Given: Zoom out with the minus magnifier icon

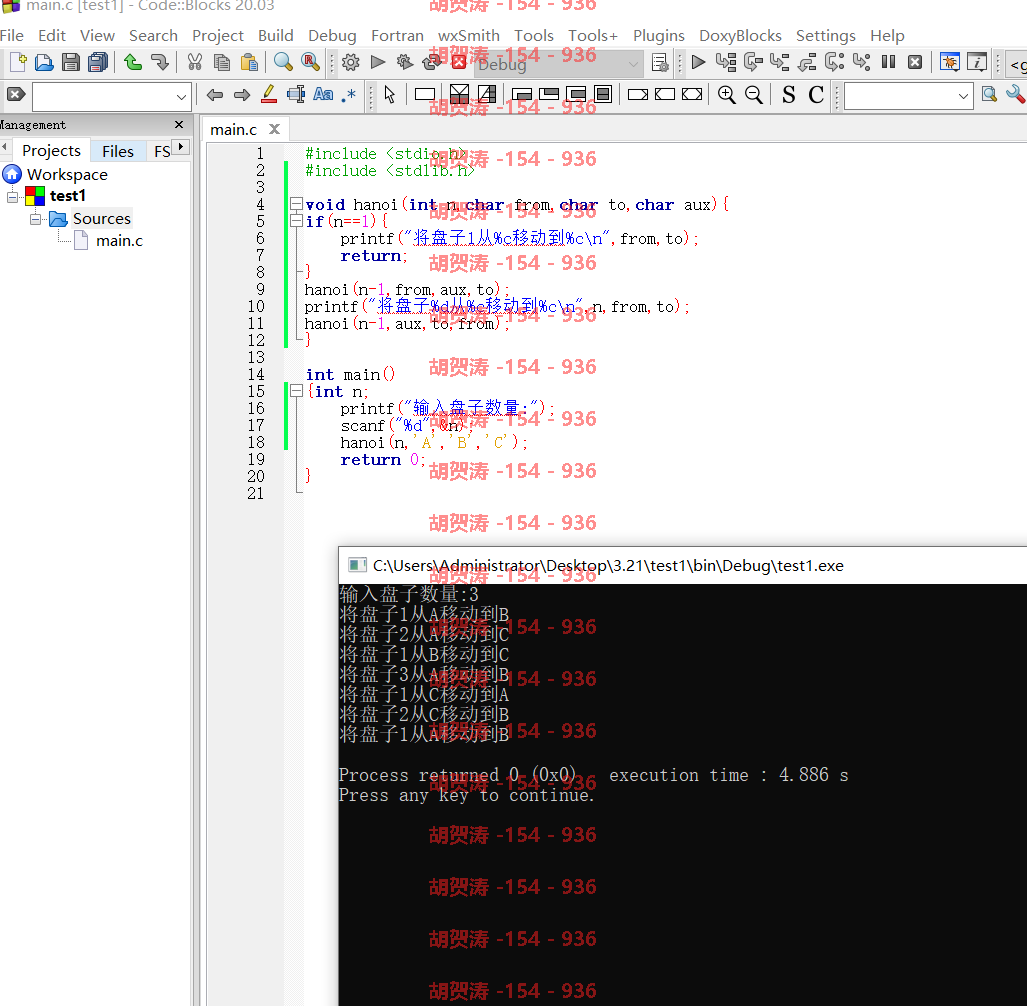Looking at the screenshot, I should click(x=754, y=96).
